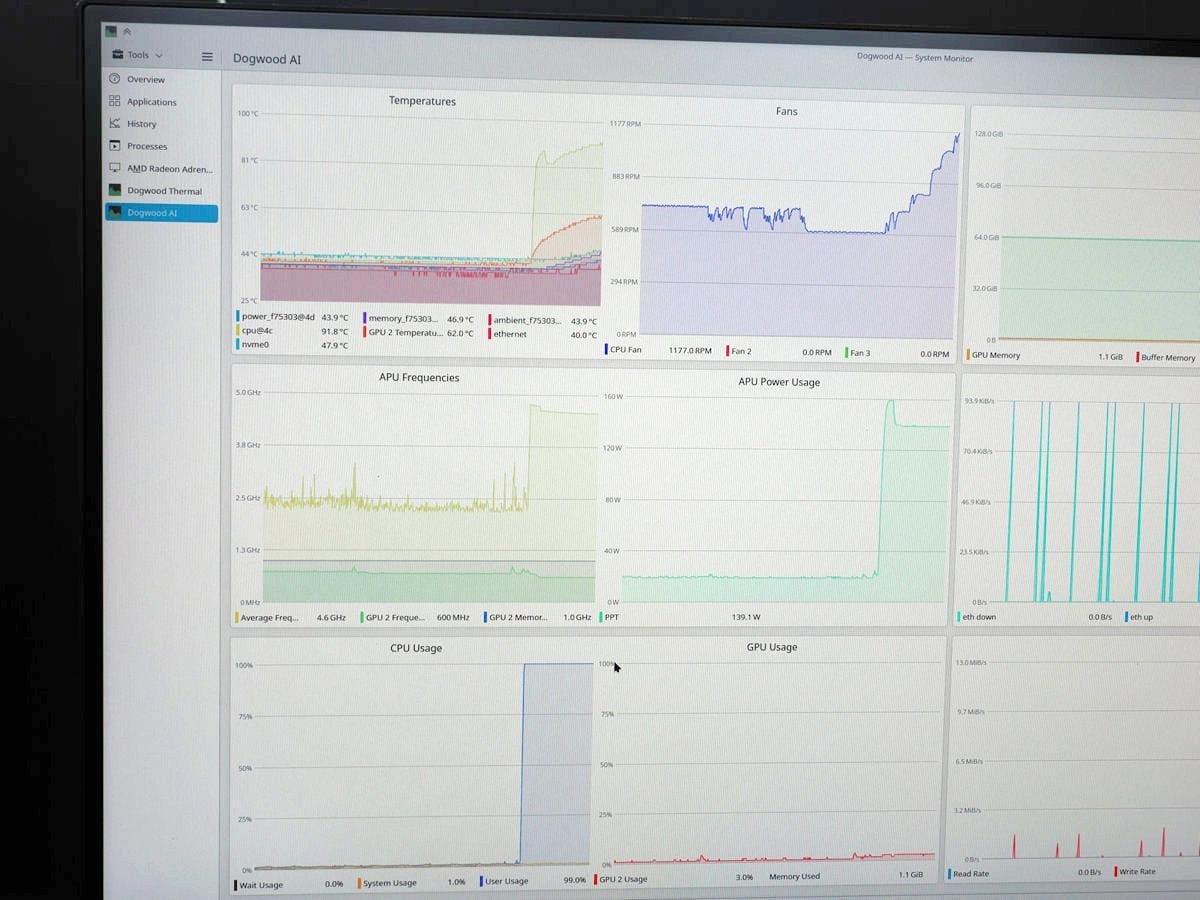This screenshot has width=1200, height=900.
Task: Click the 93.9 KiB/s axis label
Action: coord(978,401)
